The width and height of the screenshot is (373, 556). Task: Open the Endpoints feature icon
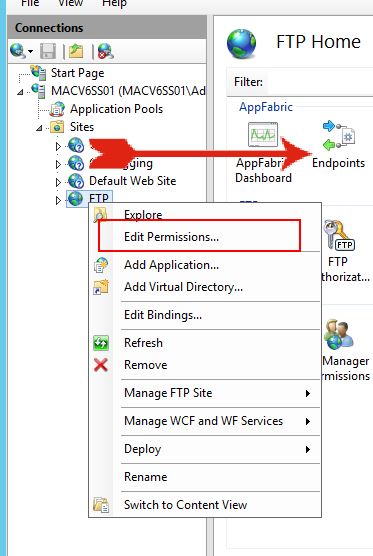click(x=339, y=136)
